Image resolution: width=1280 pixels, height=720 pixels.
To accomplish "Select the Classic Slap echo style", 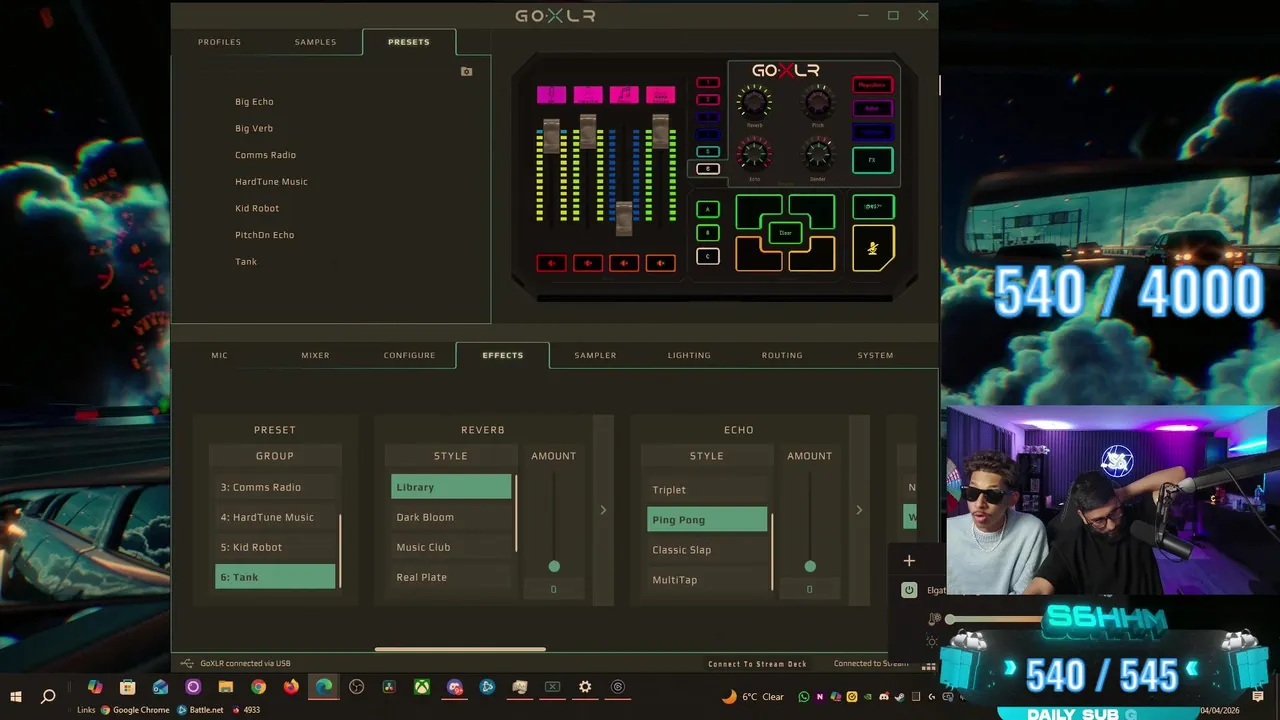I will (x=707, y=550).
